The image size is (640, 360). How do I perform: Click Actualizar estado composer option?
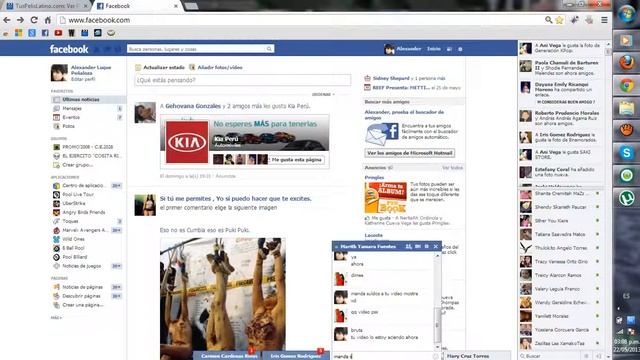coord(160,67)
